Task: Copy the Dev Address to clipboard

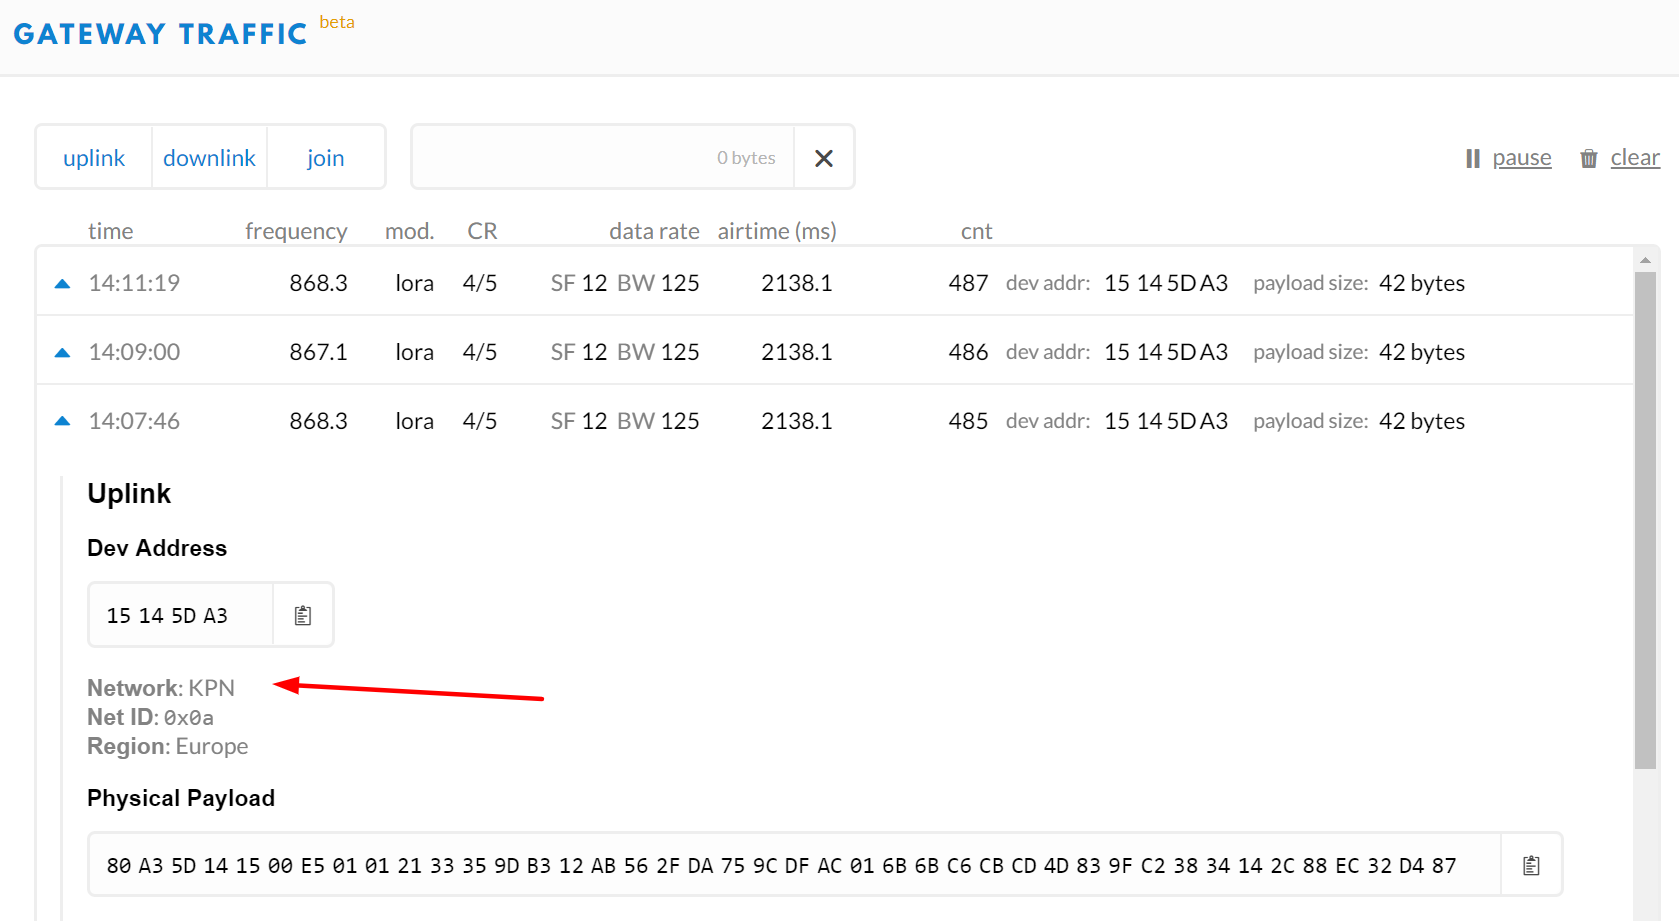Action: pos(303,615)
